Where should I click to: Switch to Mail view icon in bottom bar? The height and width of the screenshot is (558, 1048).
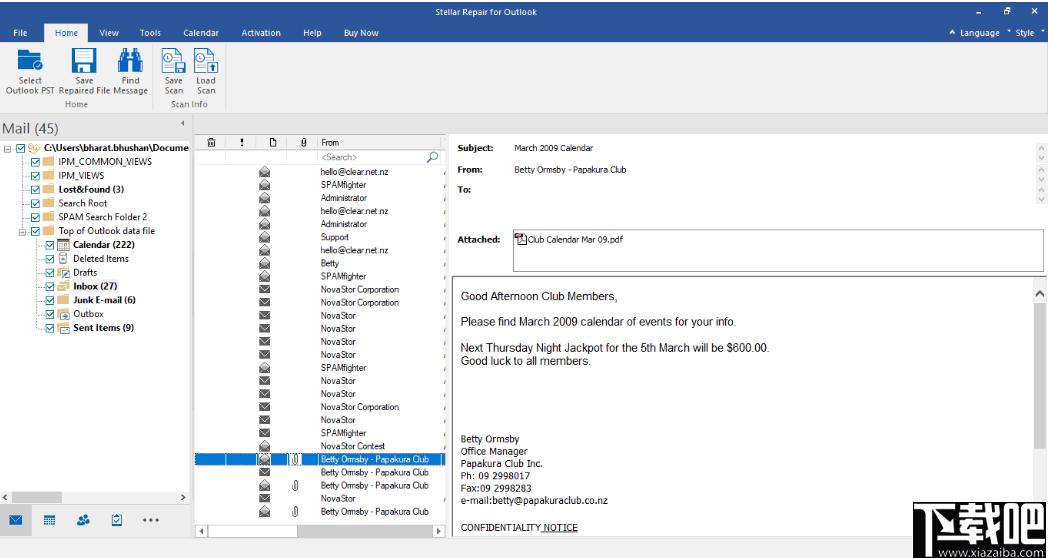click(16, 520)
